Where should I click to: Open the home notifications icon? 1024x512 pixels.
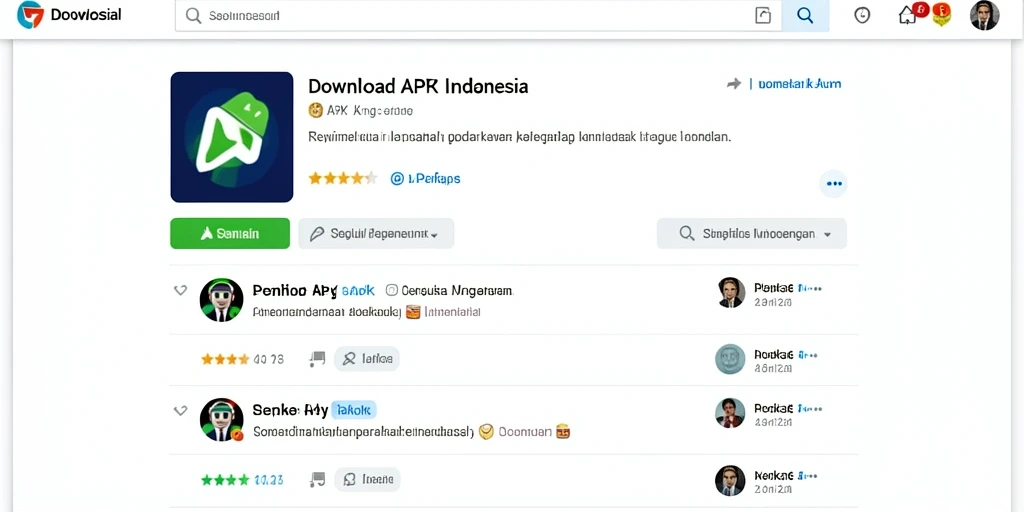pyautogui.click(x=908, y=16)
